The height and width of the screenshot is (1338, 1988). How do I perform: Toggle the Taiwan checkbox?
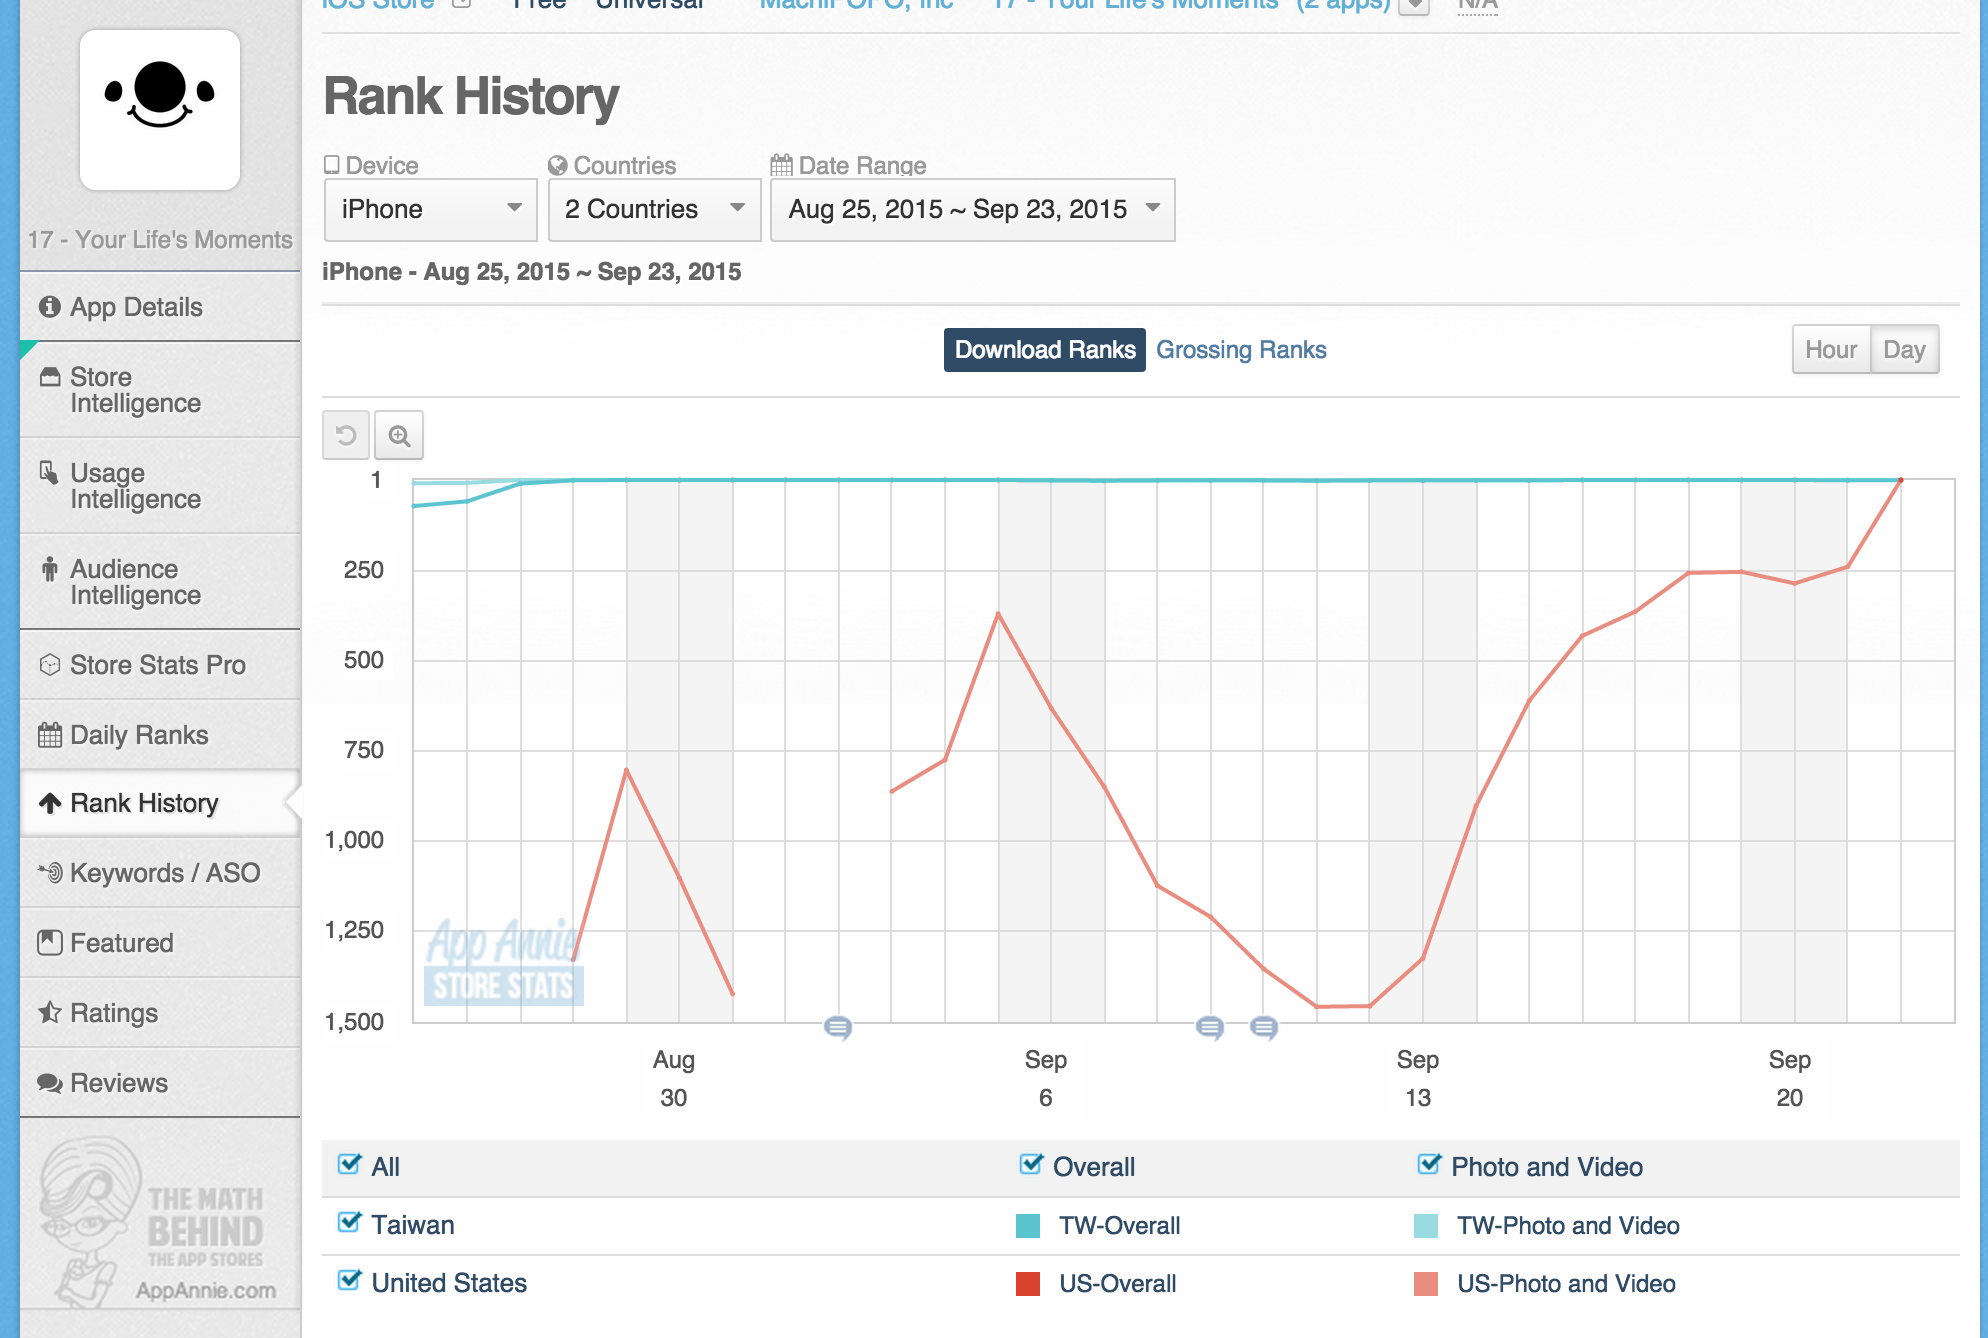point(349,1223)
